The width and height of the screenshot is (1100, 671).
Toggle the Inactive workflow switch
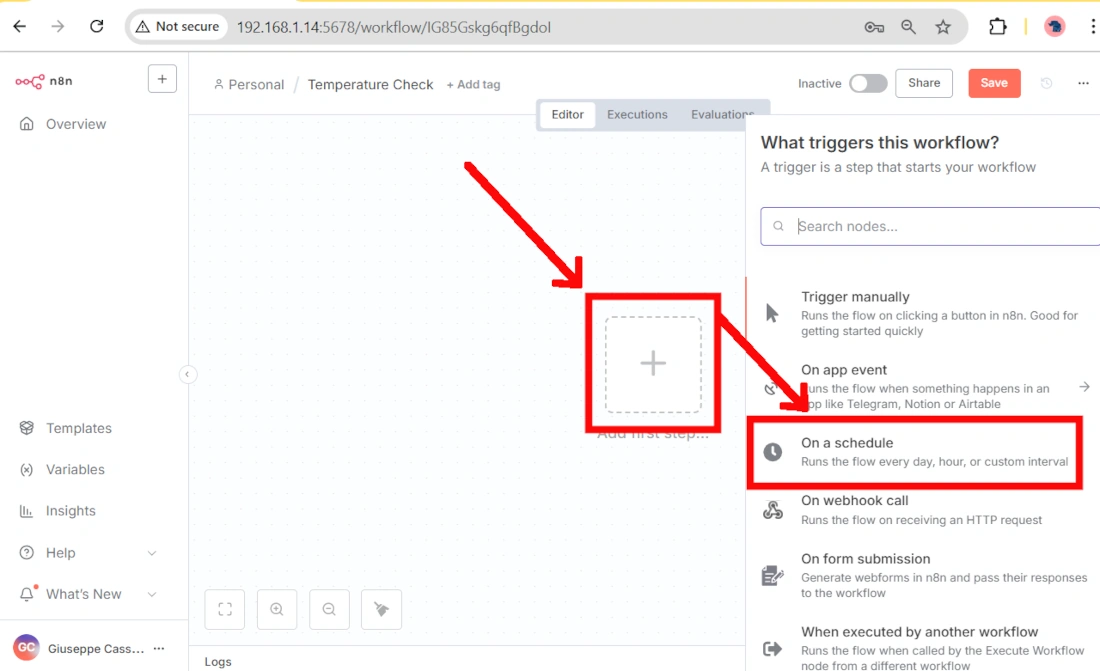(867, 84)
